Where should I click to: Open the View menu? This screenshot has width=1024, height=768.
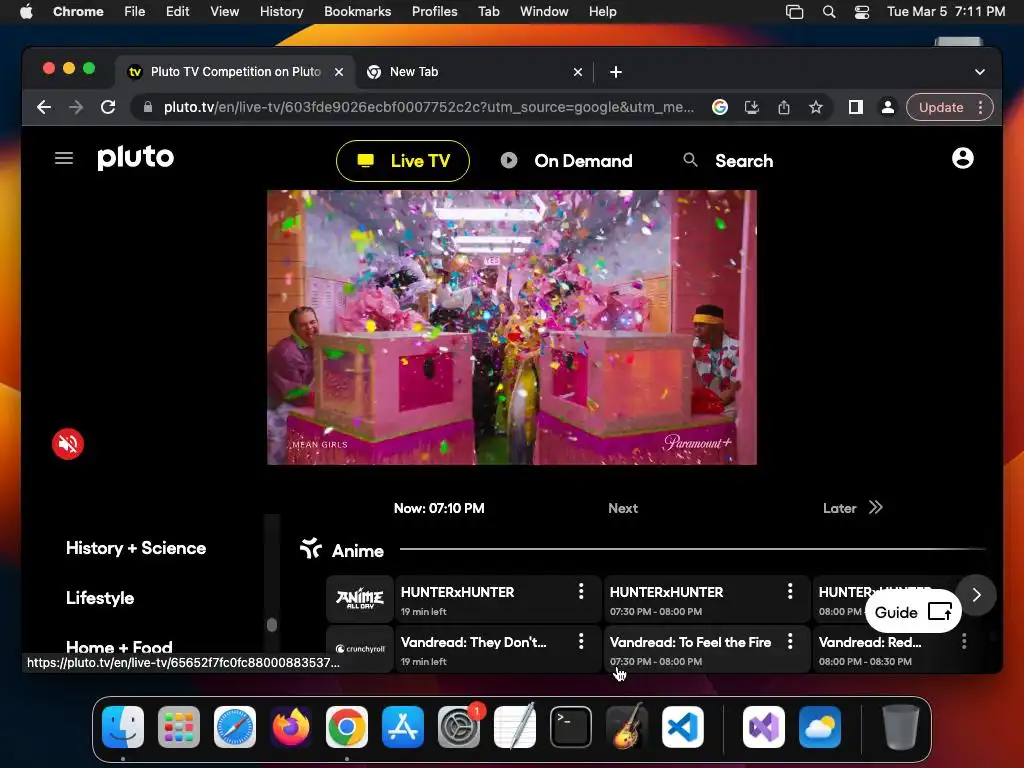(x=224, y=11)
